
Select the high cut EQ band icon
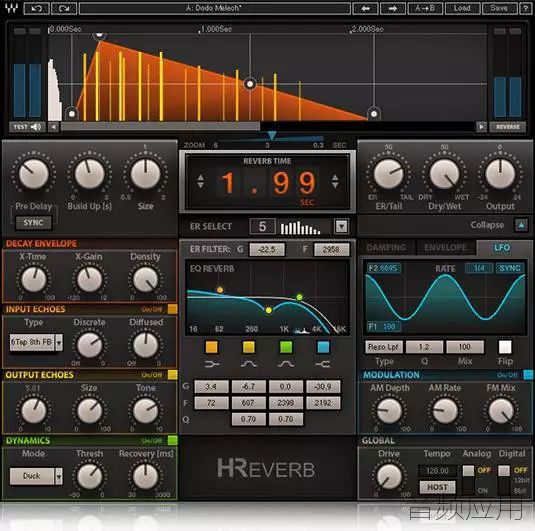(323, 364)
